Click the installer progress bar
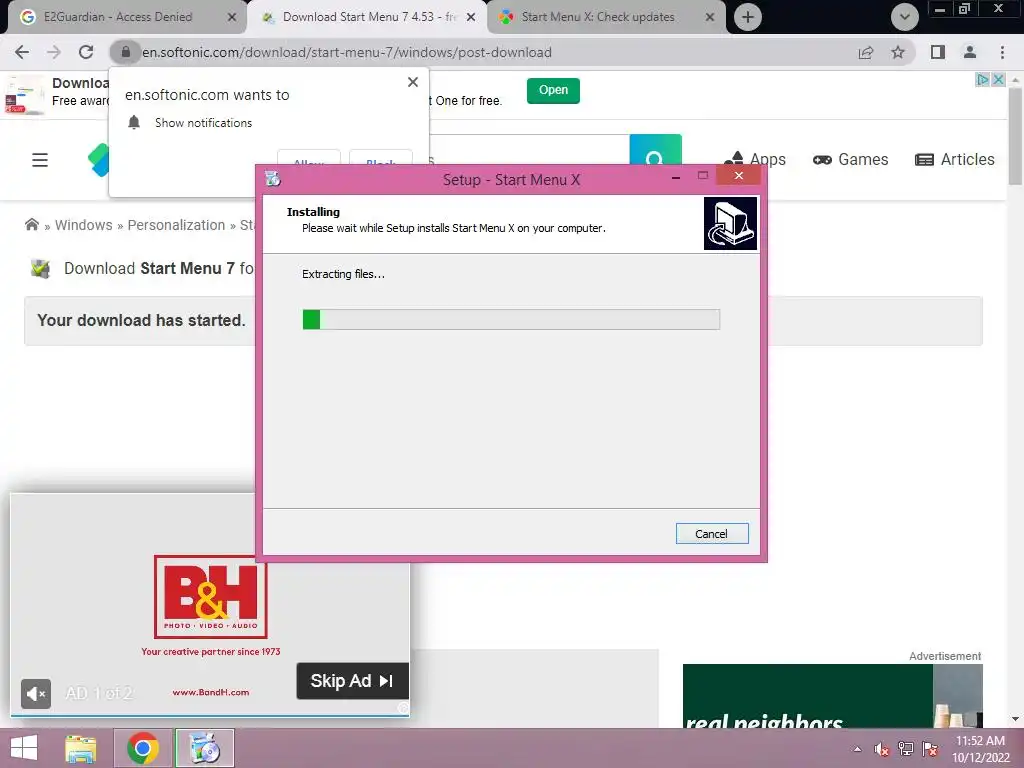Screen dimensions: 1024x768 (x=511, y=319)
